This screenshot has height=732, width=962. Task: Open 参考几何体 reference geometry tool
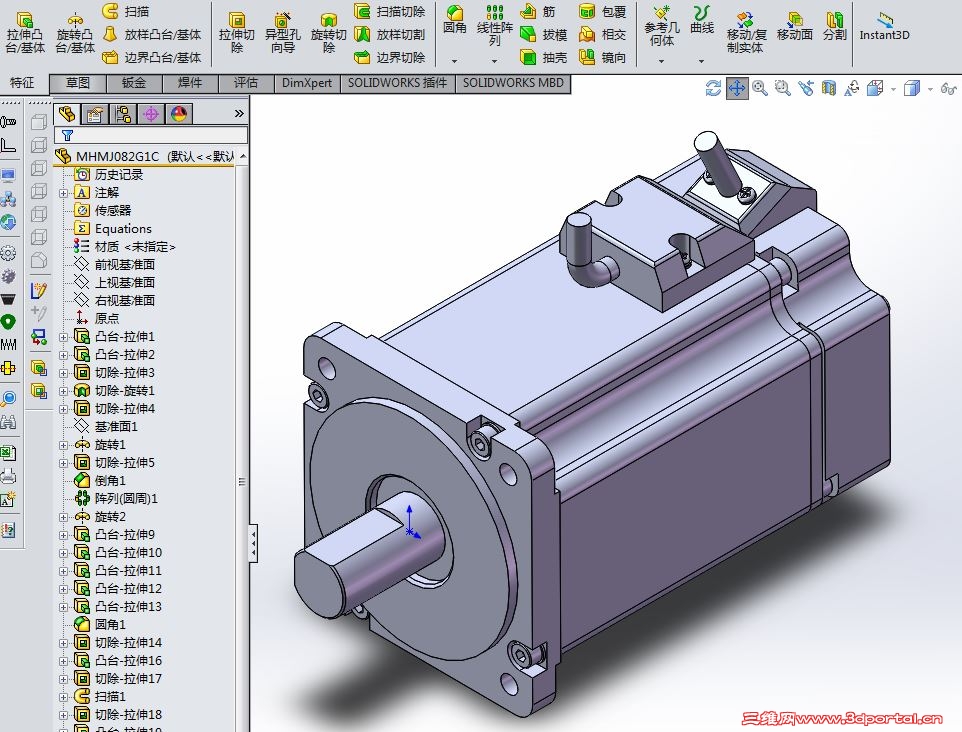pyautogui.click(x=661, y=26)
